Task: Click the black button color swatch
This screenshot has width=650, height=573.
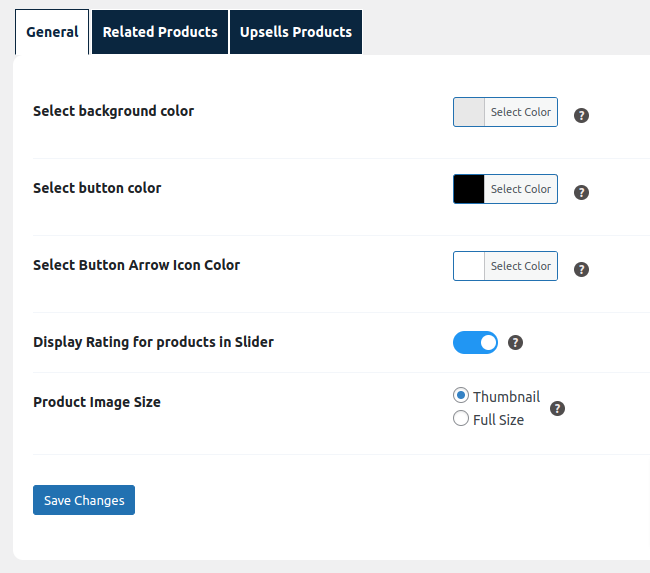Action: (469, 189)
